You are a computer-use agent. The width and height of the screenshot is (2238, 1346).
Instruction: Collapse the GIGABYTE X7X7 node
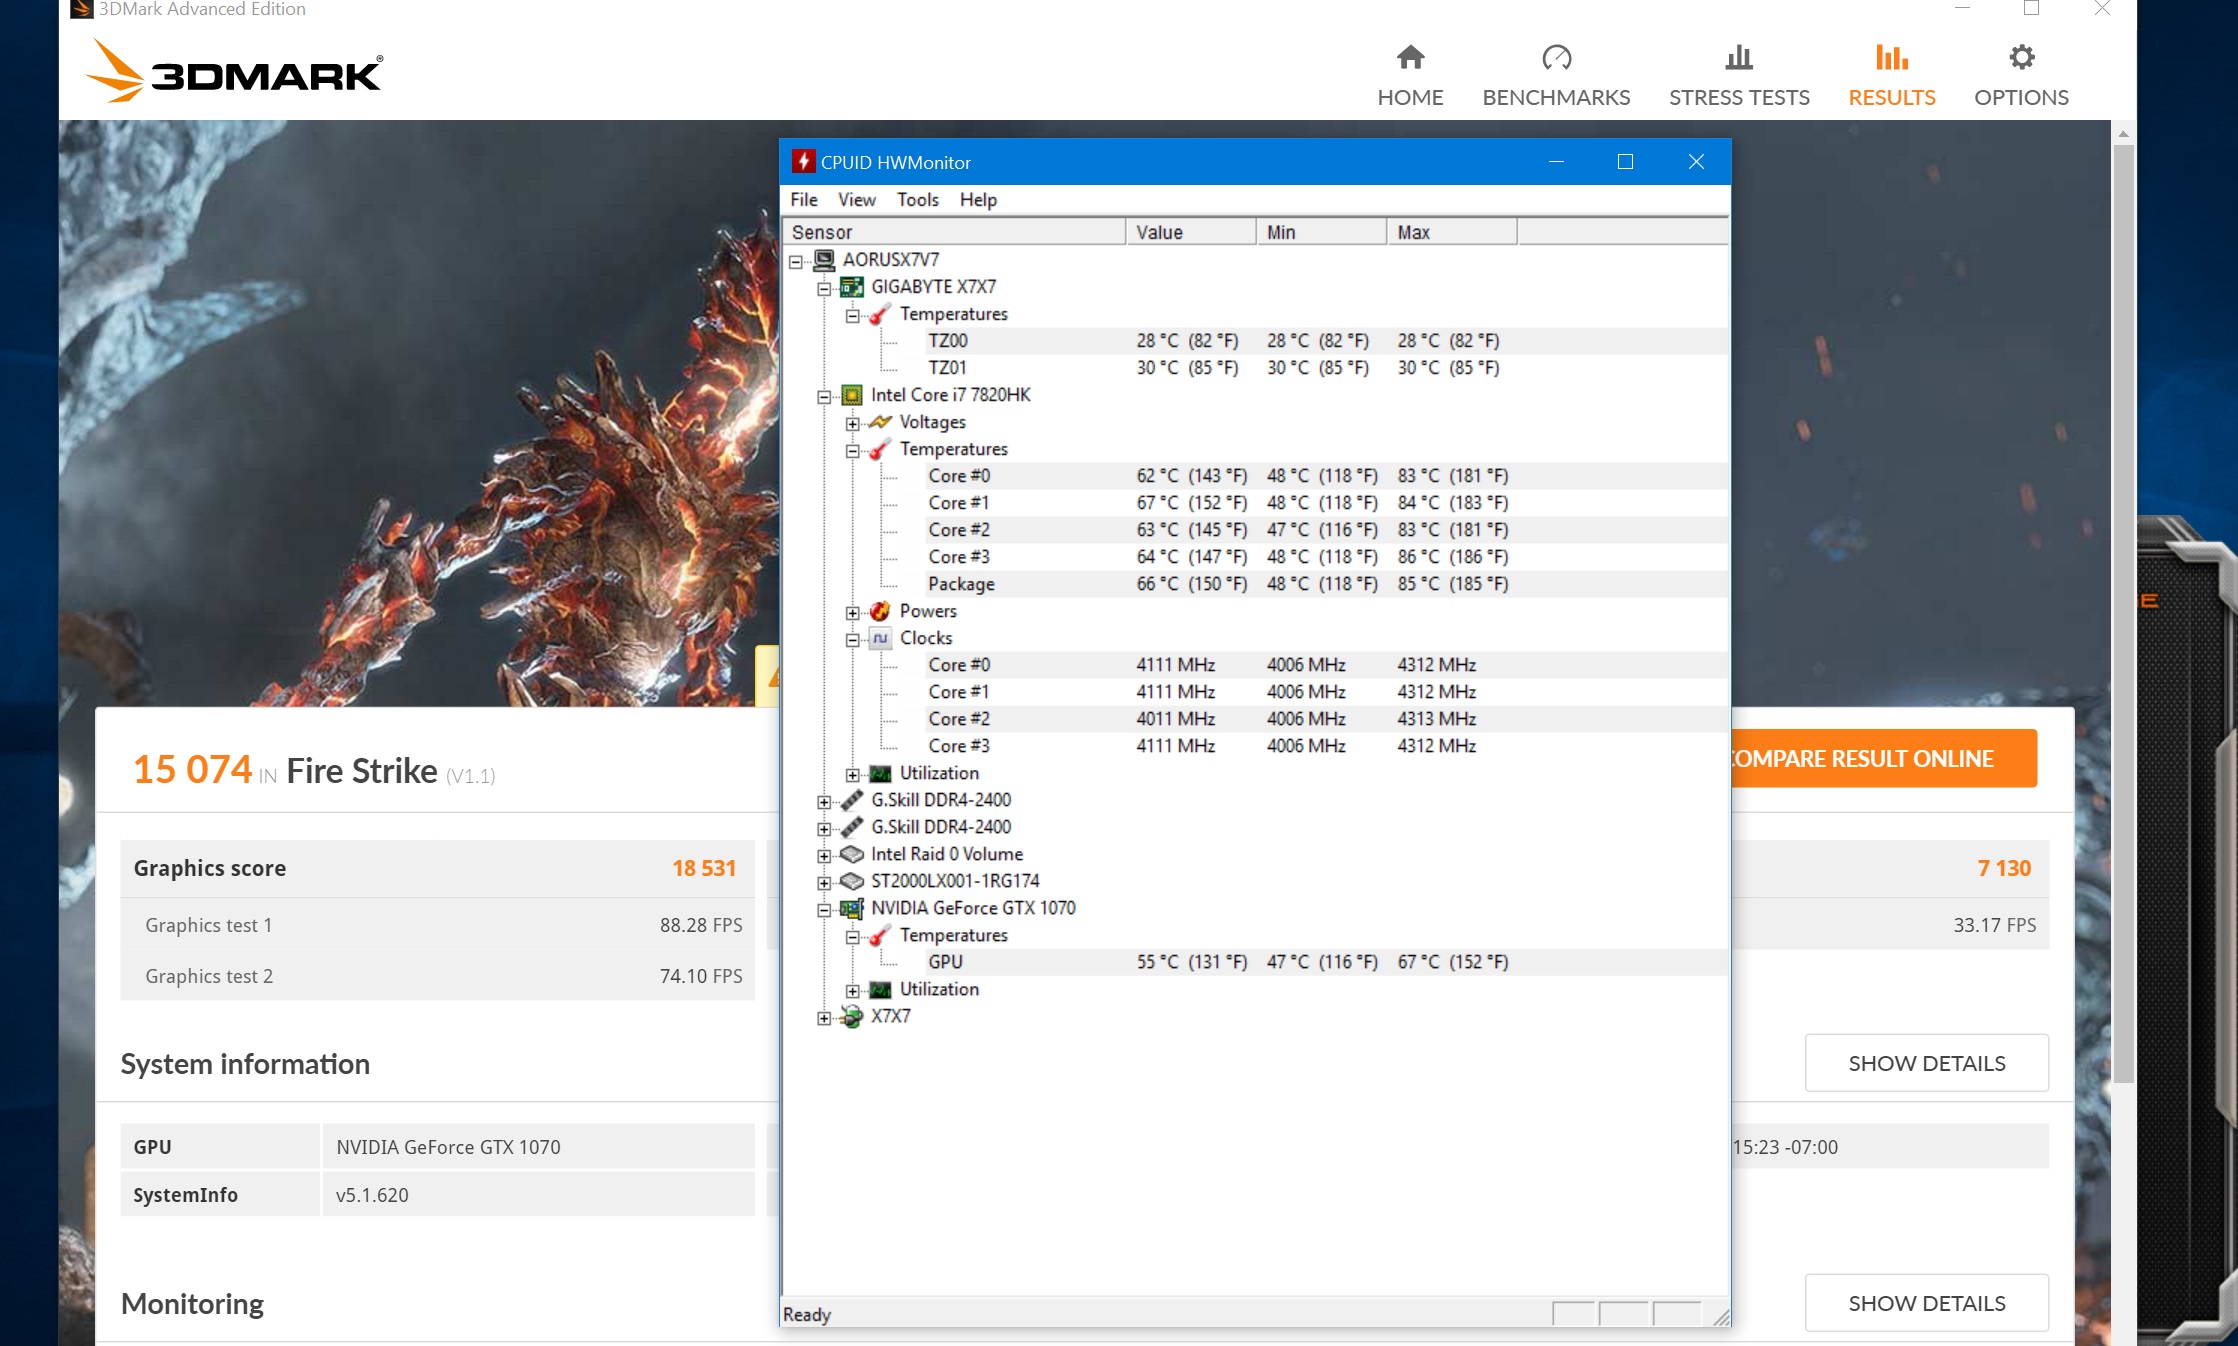point(824,289)
